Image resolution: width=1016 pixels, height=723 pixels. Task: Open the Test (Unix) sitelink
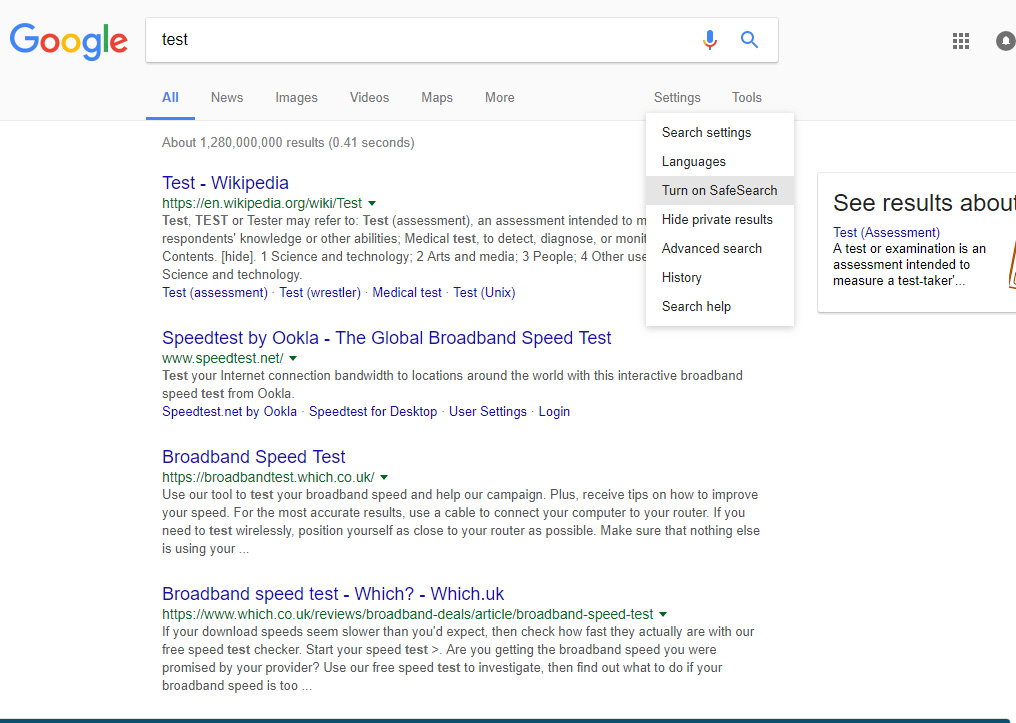484,293
